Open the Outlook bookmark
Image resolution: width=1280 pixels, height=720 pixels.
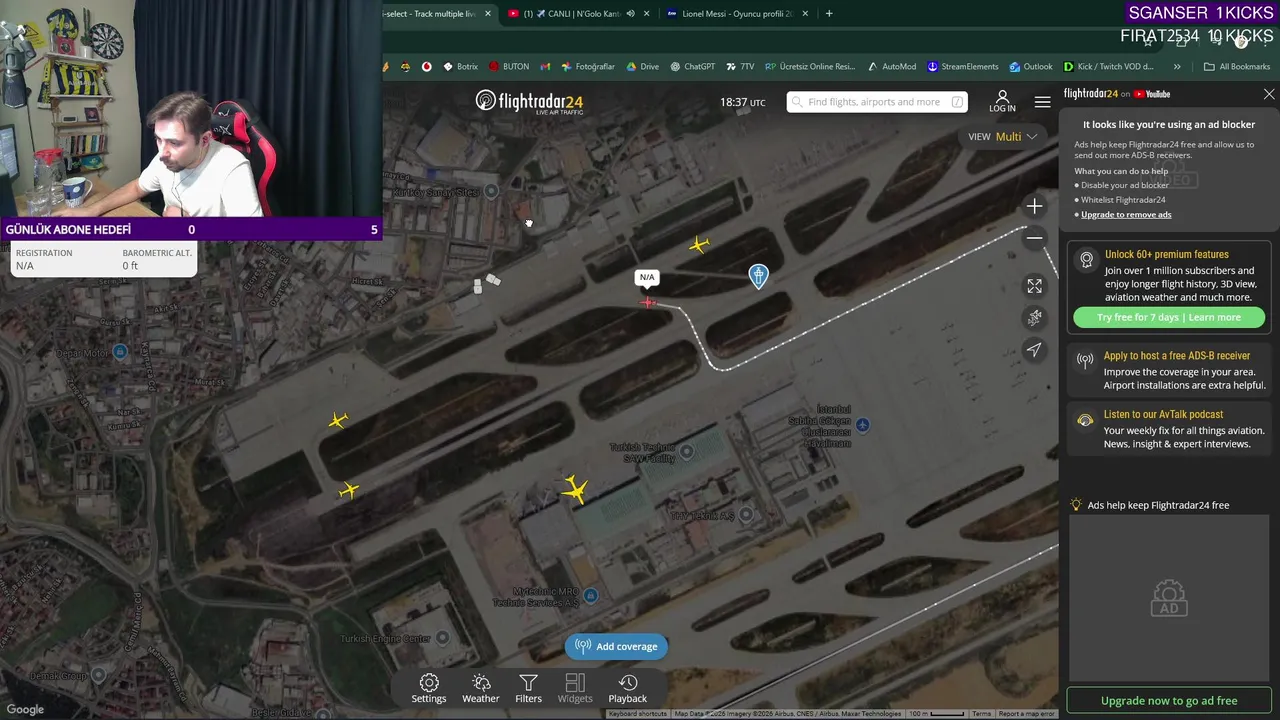[x=1031, y=67]
